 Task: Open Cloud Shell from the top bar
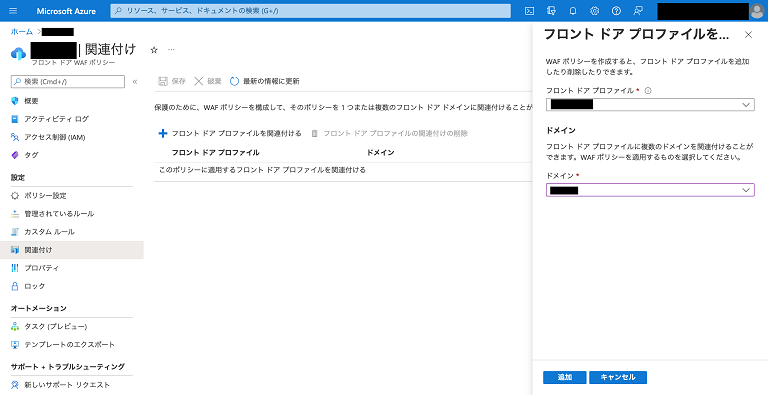point(530,10)
